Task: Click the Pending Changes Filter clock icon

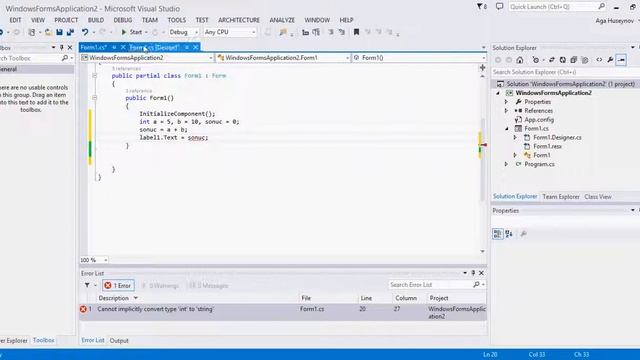Action: [535, 60]
